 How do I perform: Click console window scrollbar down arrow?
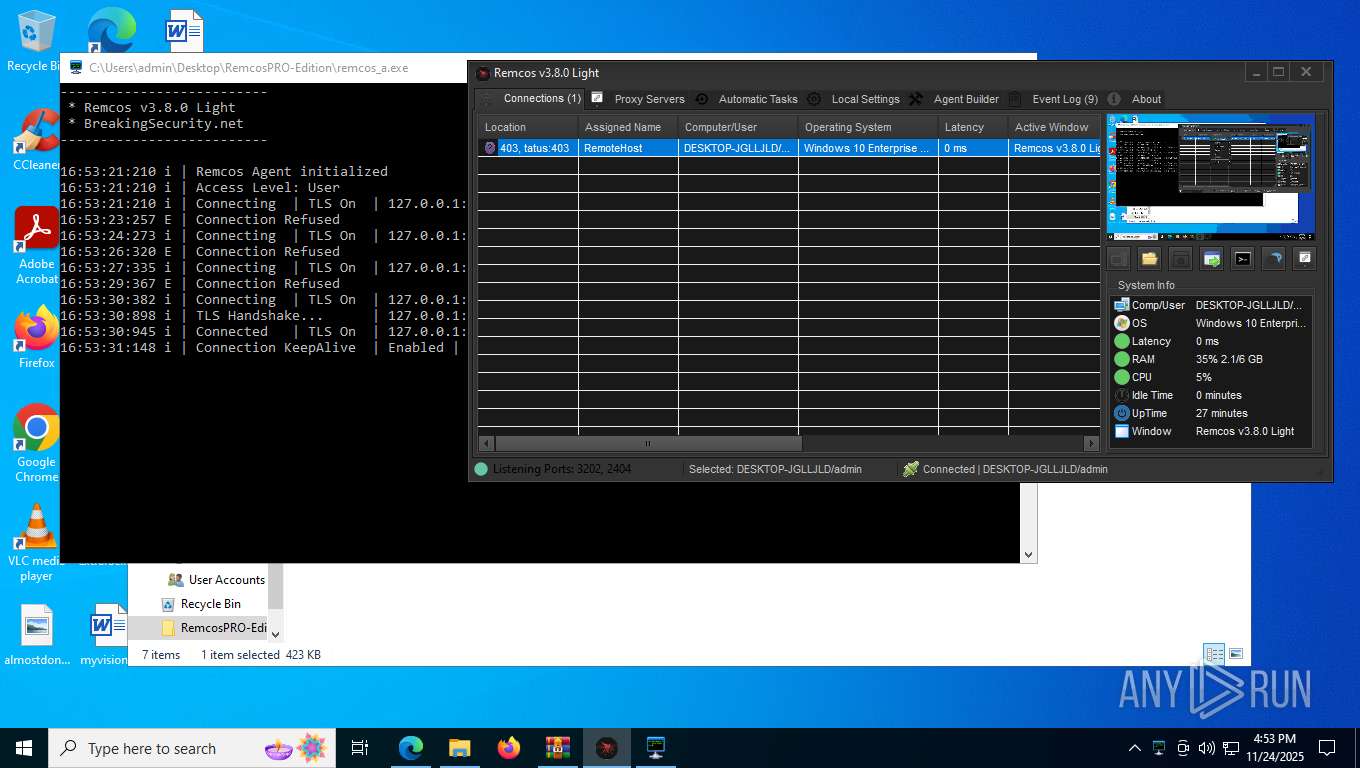(x=1028, y=554)
